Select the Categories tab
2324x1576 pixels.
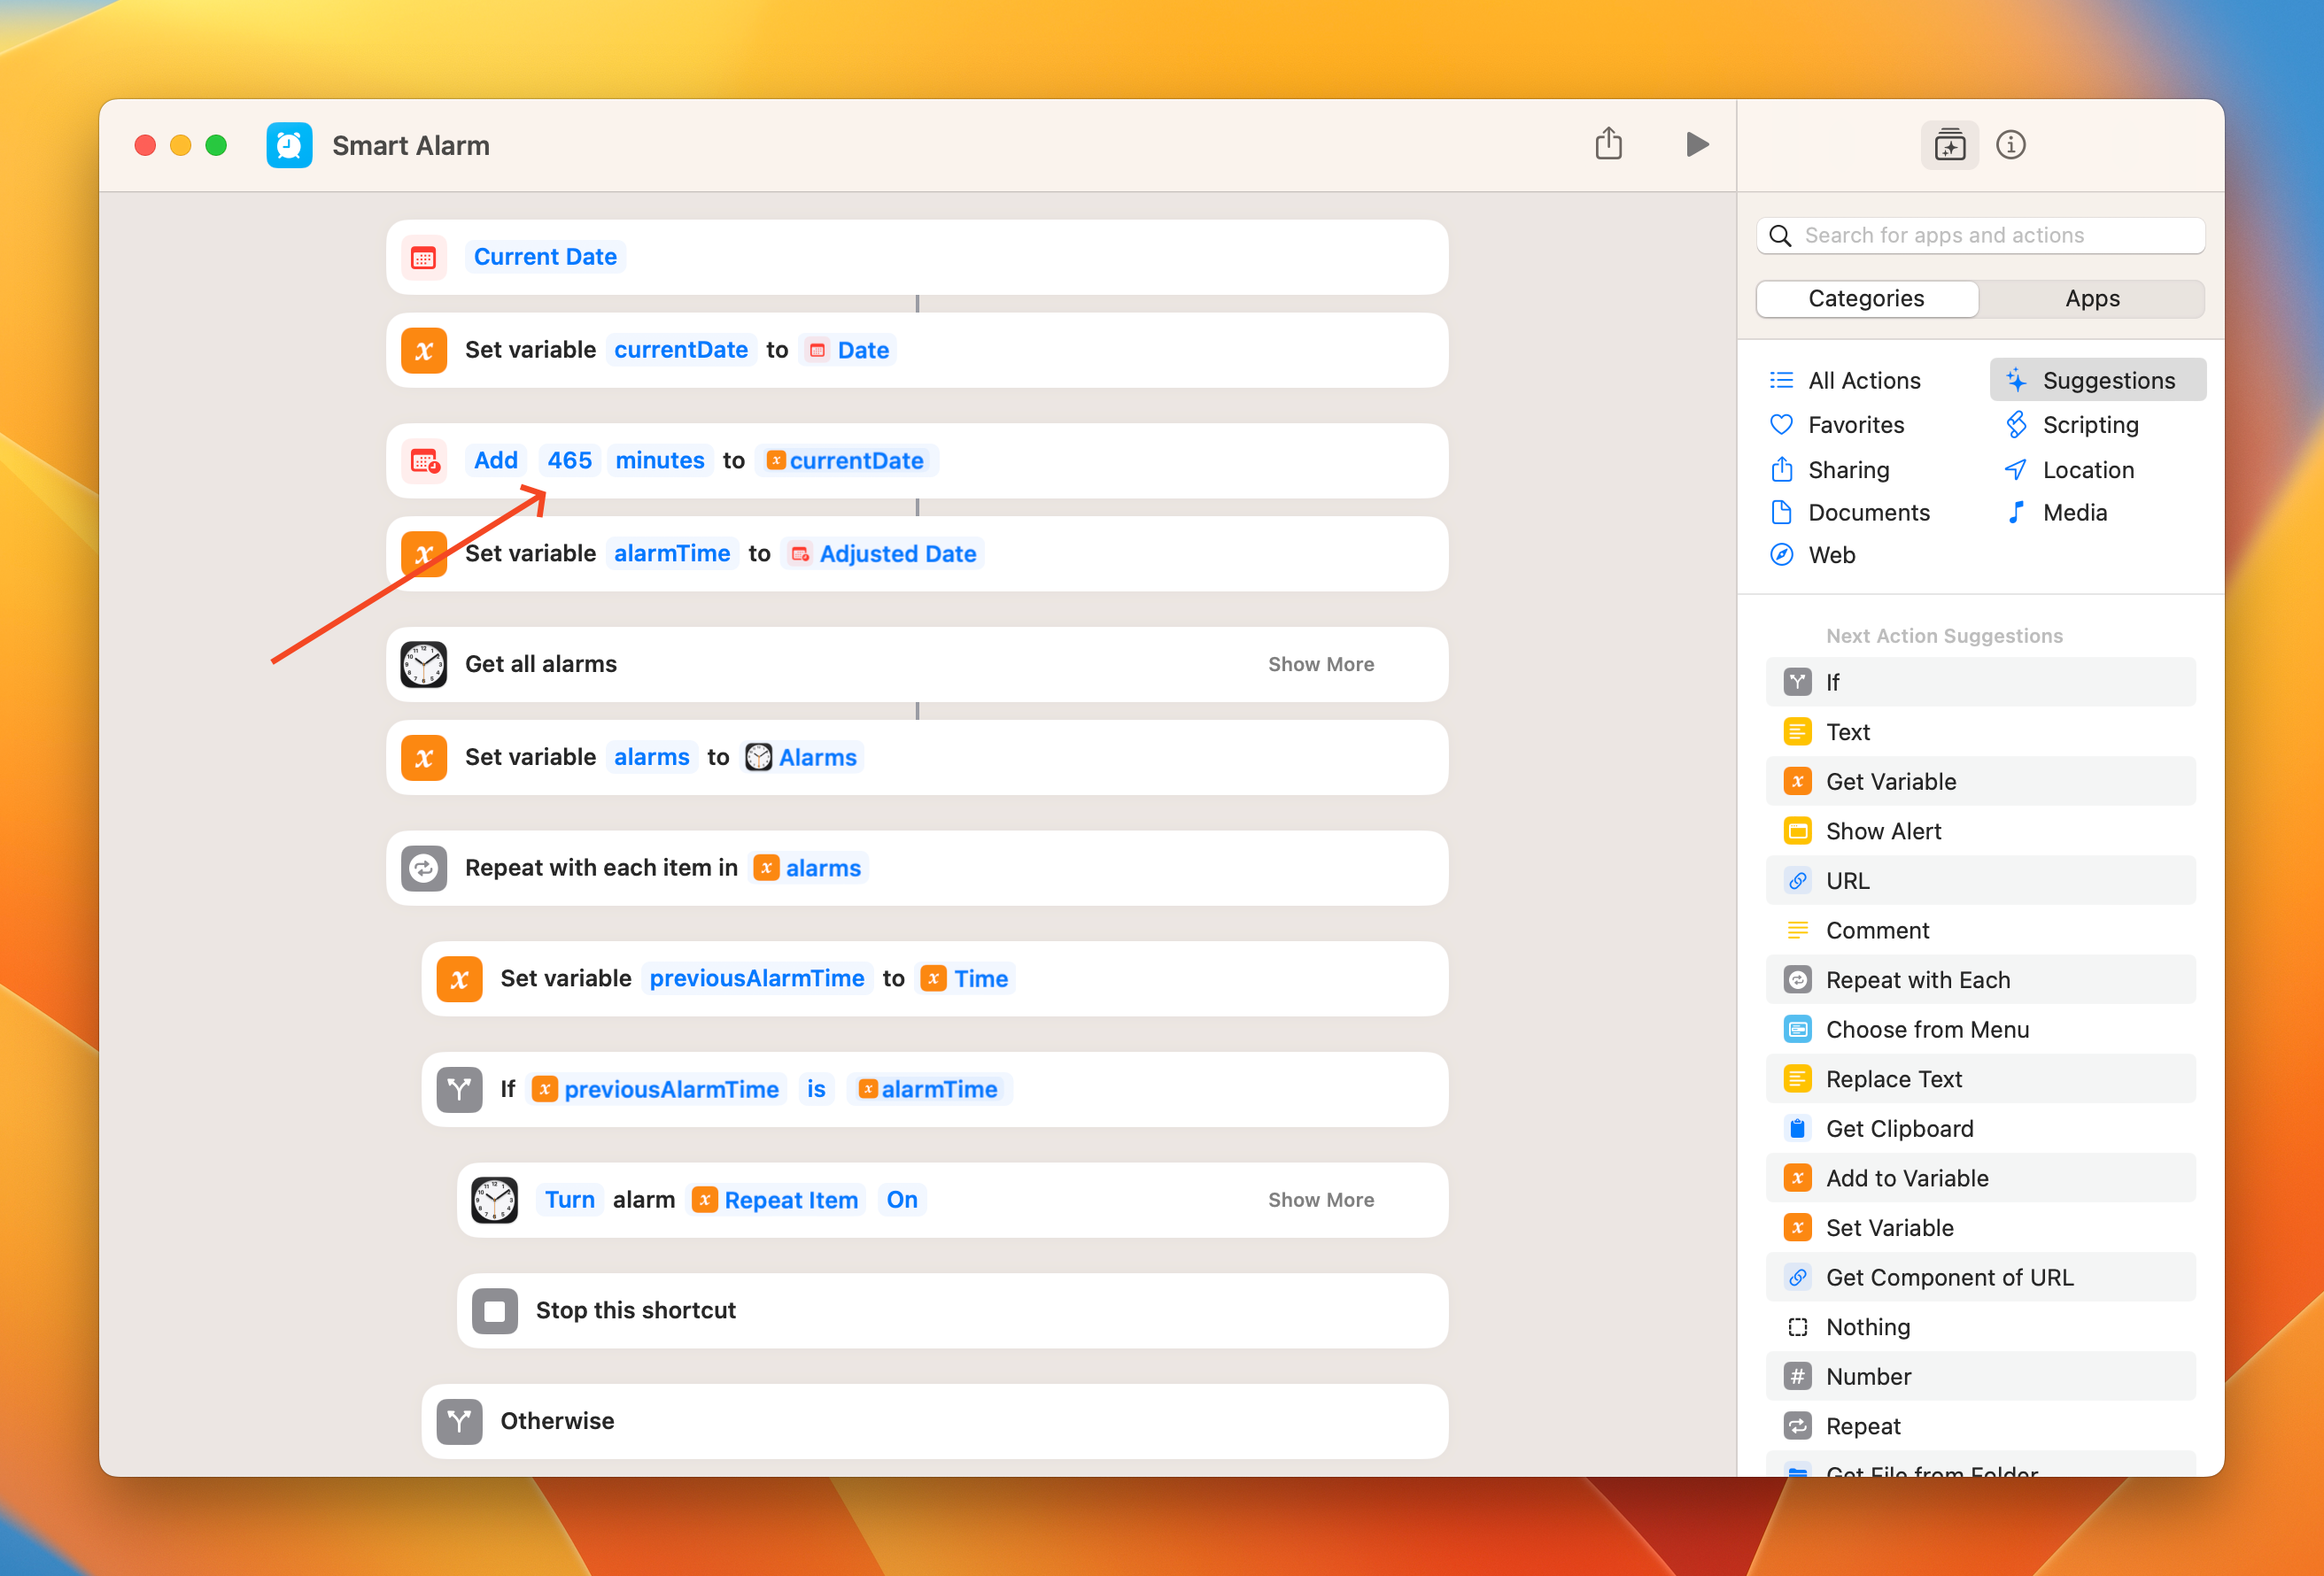[x=1866, y=298]
